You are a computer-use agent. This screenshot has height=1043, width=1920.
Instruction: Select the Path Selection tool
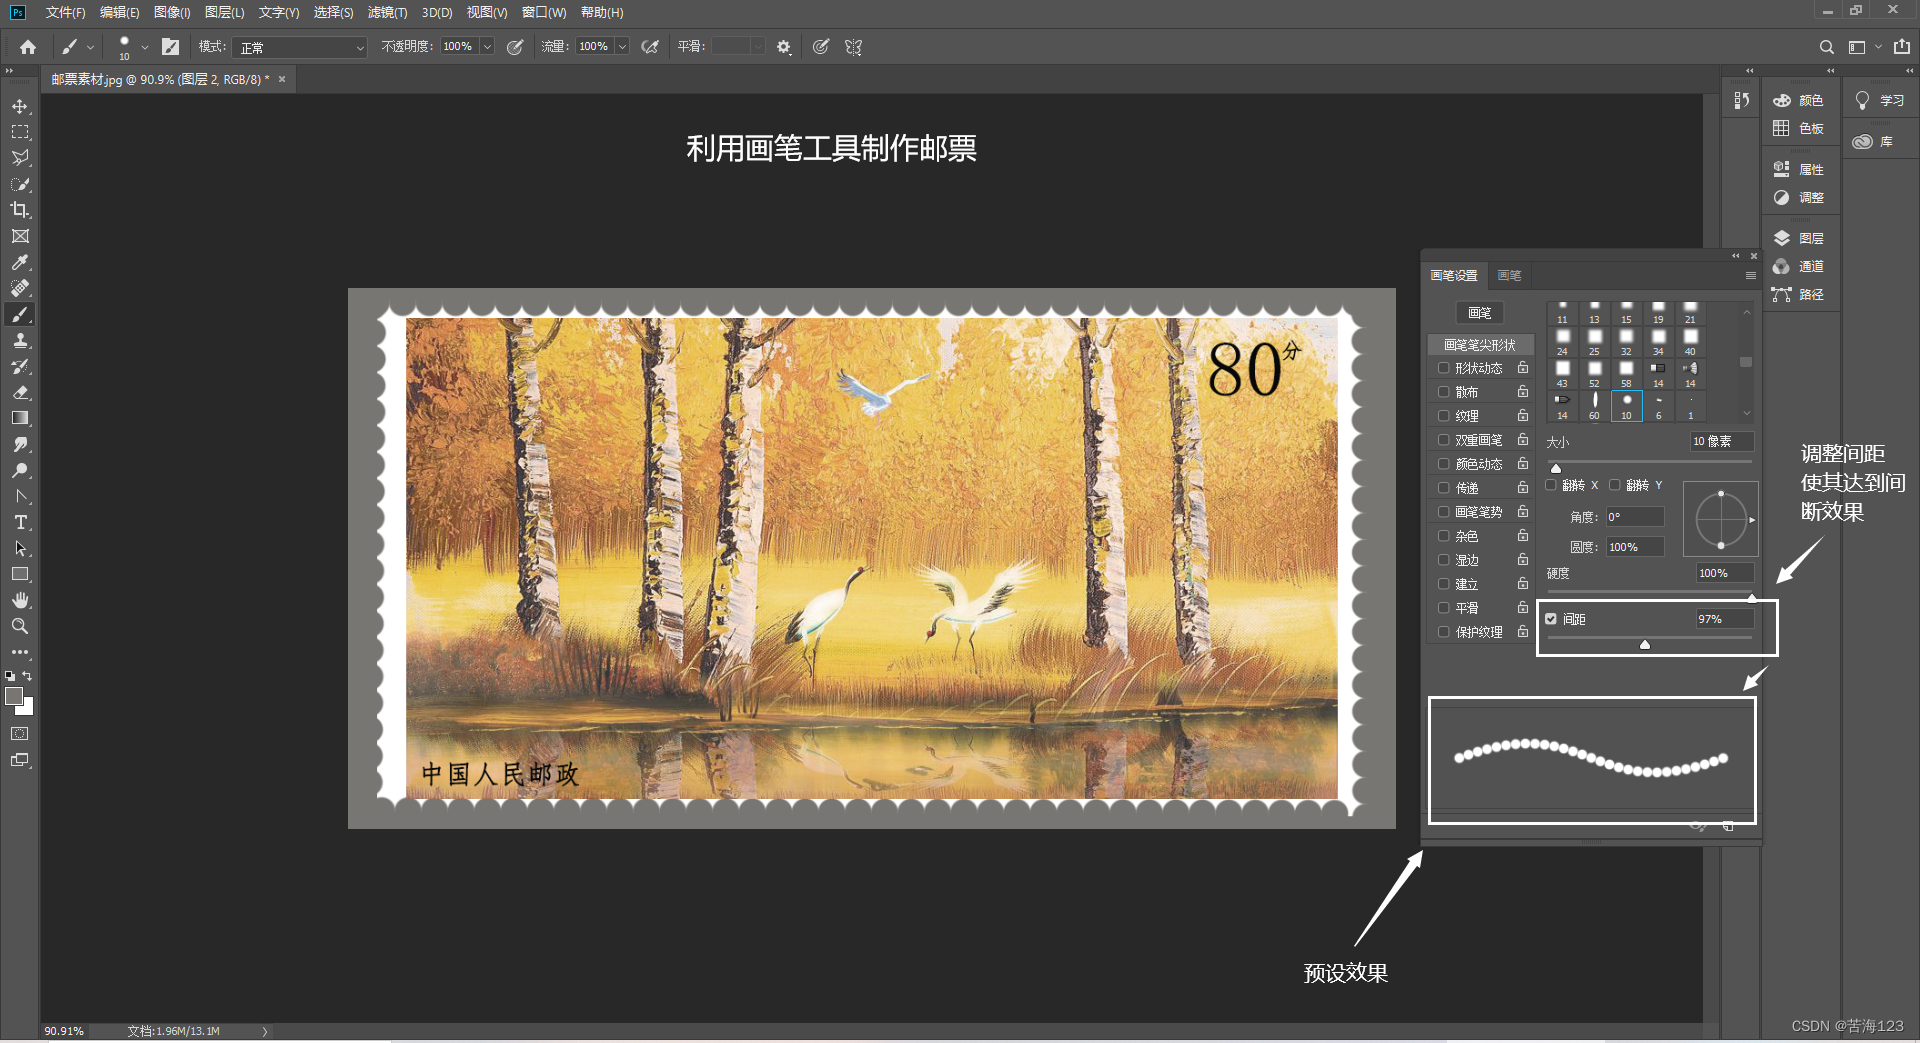(20, 548)
